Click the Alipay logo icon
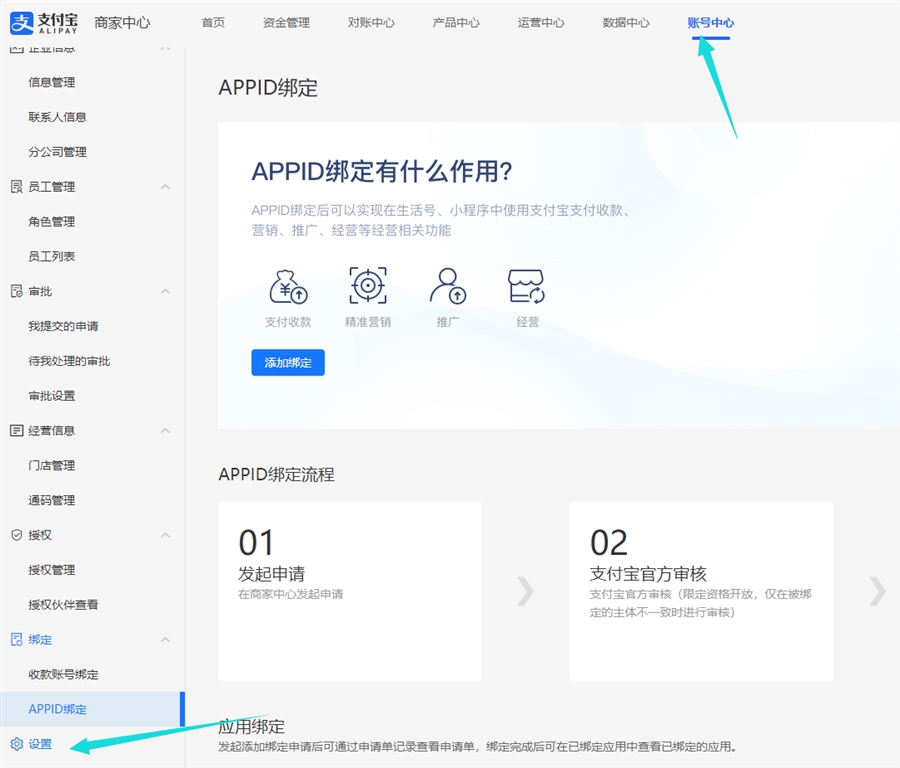This screenshot has height=768, width=900. [22, 22]
